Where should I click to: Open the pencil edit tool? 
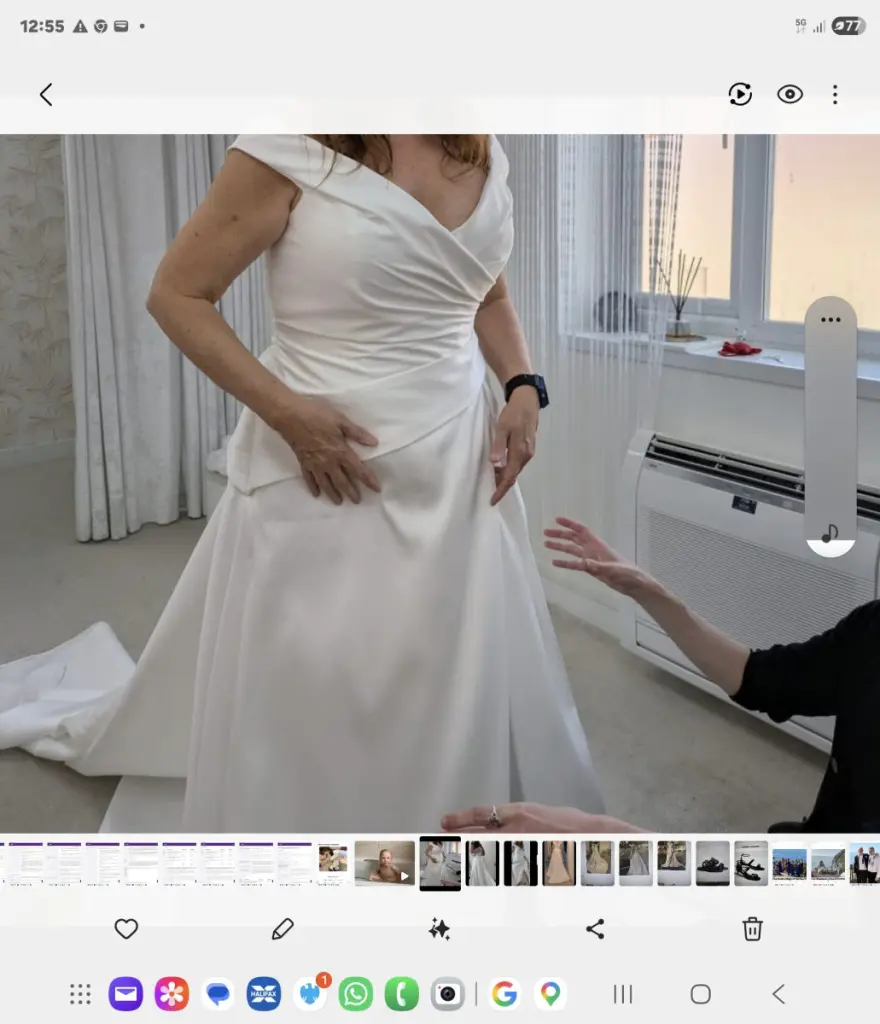pos(283,929)
